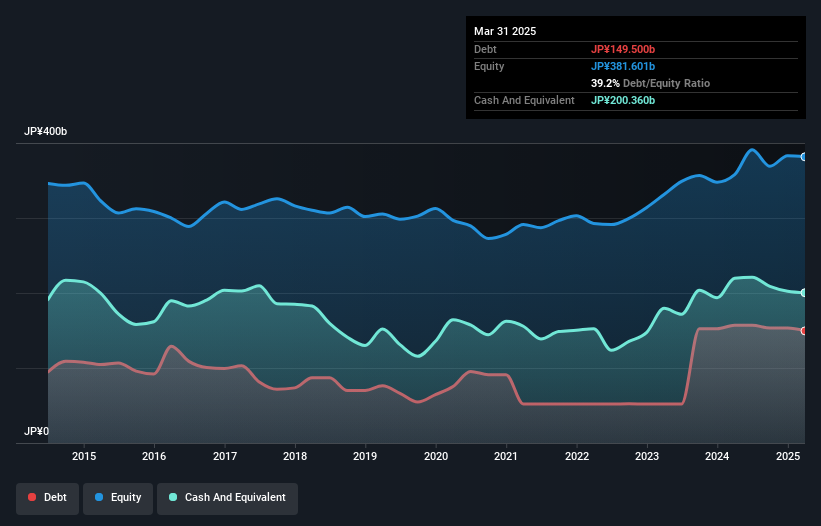The image size is (821, 526).
Task: Click the teal Cash endpoint marker
Action: pyautogui.click(x=803, y=292)
